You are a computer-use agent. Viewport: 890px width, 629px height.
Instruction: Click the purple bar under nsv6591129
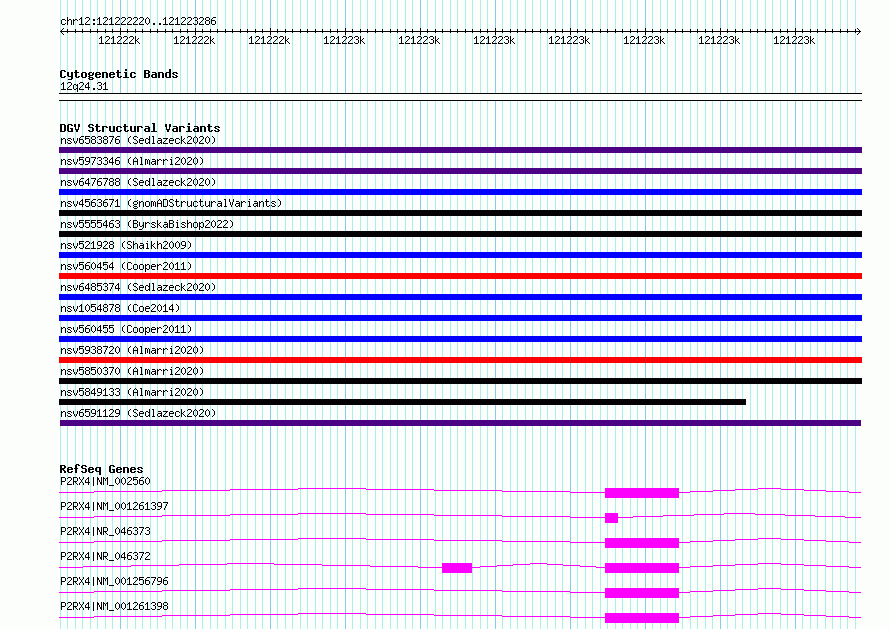pos(460,423)
